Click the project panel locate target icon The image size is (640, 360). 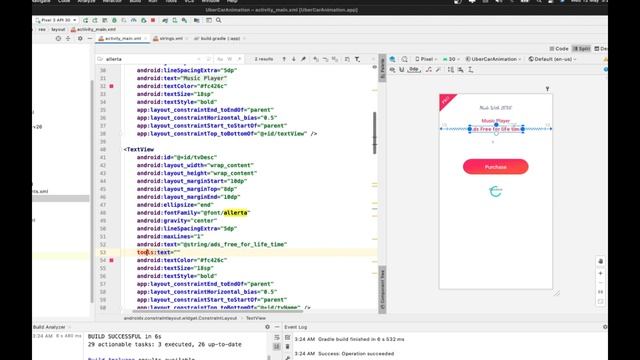pyautogui.click(x=58, y=38)
